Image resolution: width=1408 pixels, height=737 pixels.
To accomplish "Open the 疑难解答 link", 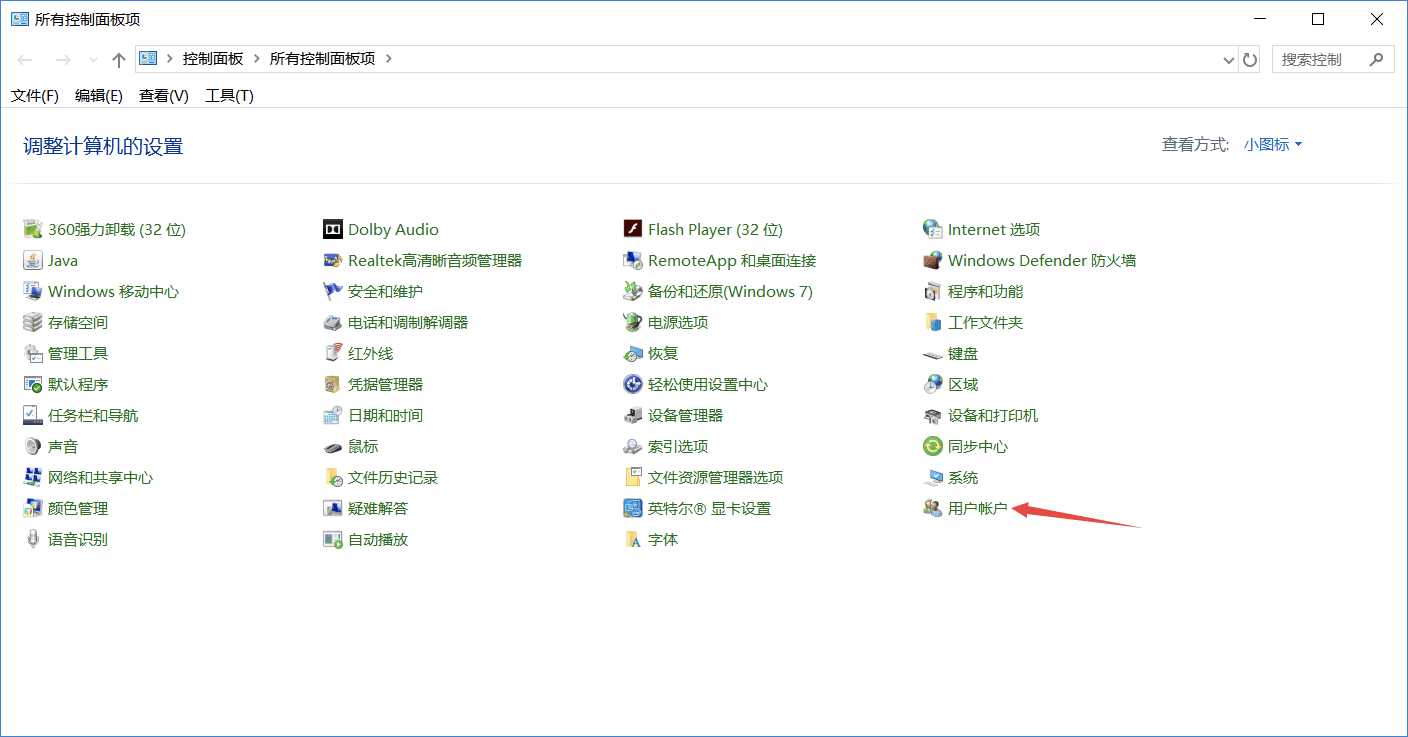I will [378, 508].
